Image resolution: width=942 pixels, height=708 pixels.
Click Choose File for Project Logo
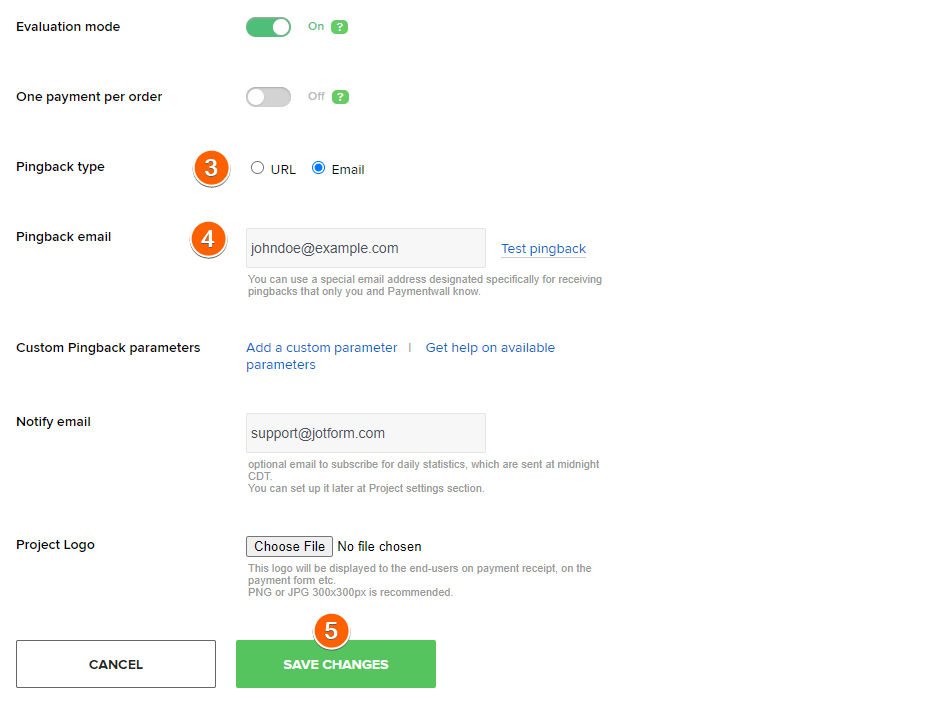pyautogui.click(x=289, y=546)
